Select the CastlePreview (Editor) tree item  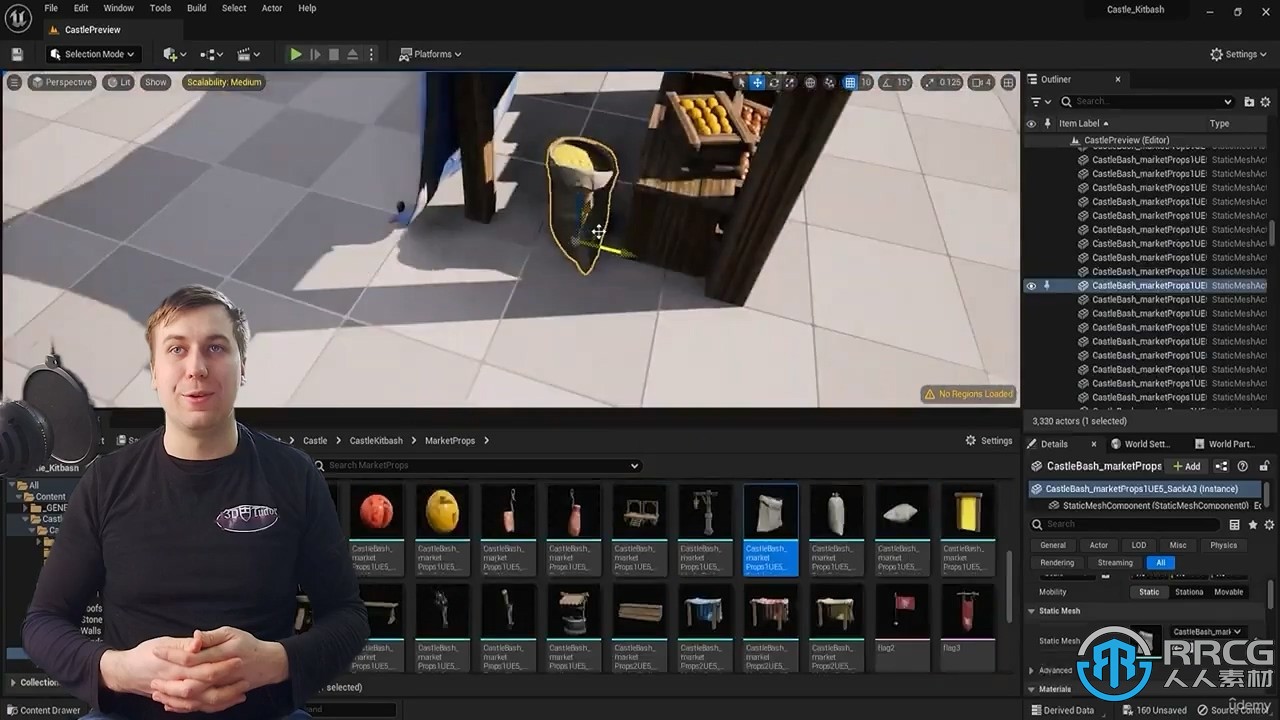[1126, 140]
